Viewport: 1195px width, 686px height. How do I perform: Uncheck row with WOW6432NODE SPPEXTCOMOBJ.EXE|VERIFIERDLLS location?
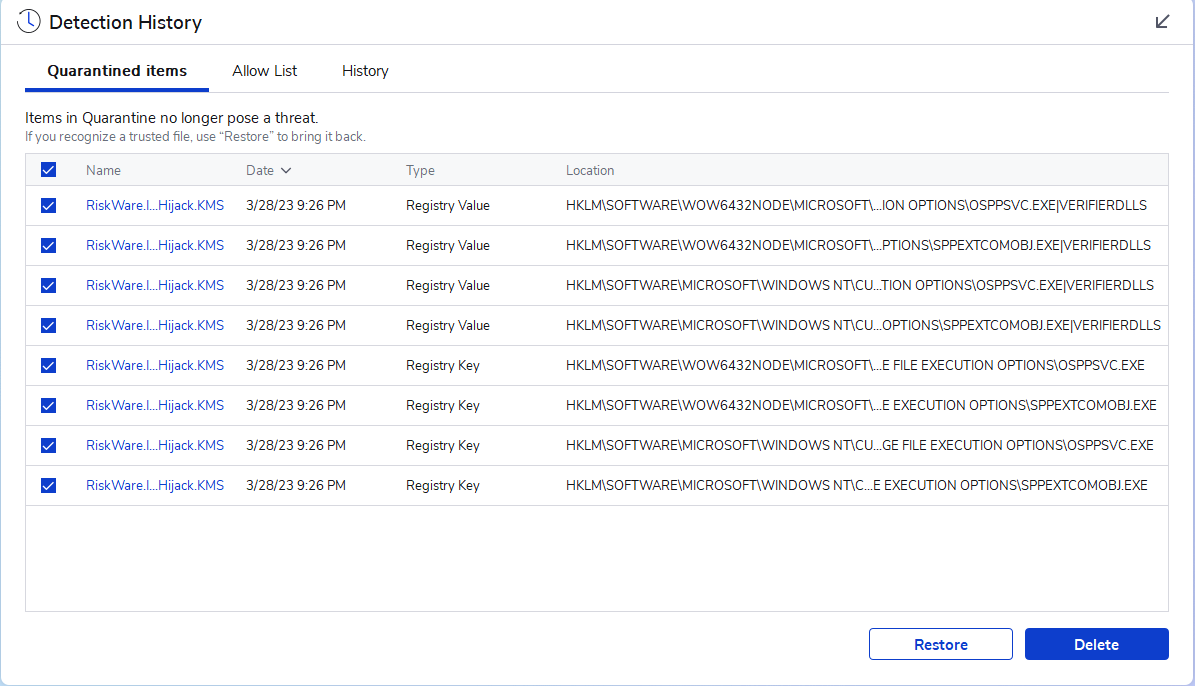[x=48, y=245]
